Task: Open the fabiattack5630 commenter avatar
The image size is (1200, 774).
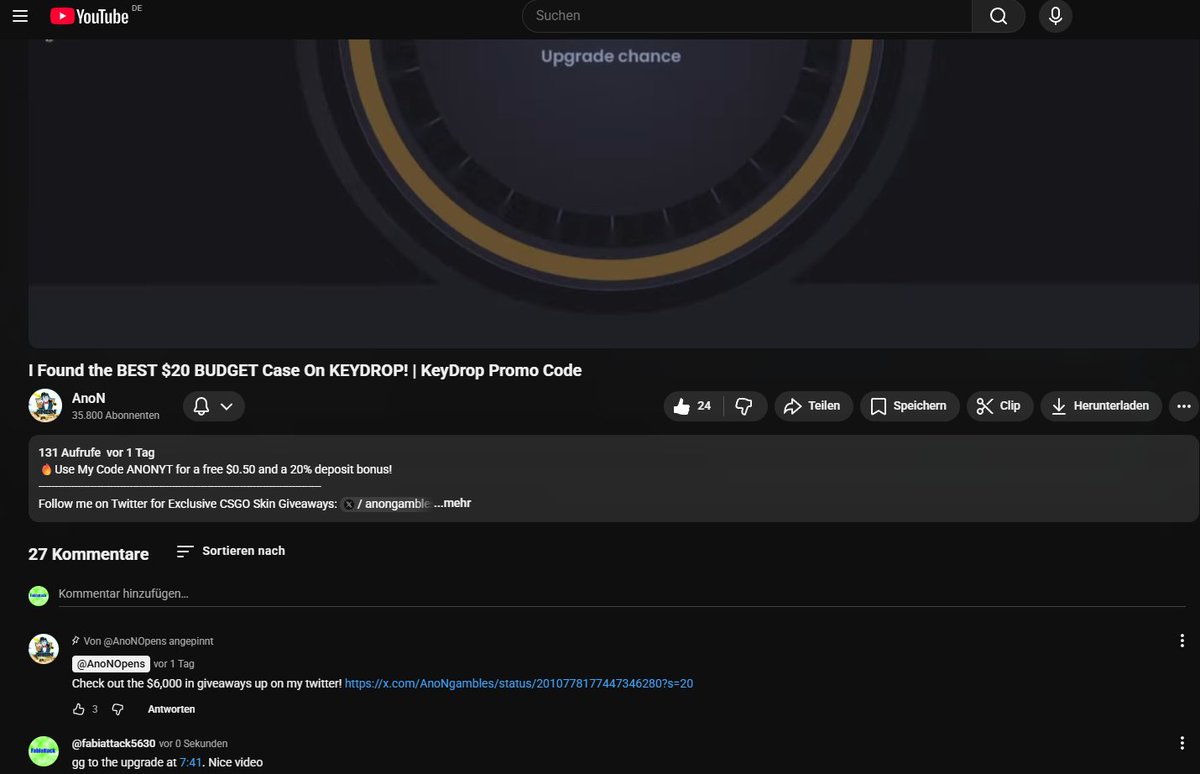Action: coord(44,750)
